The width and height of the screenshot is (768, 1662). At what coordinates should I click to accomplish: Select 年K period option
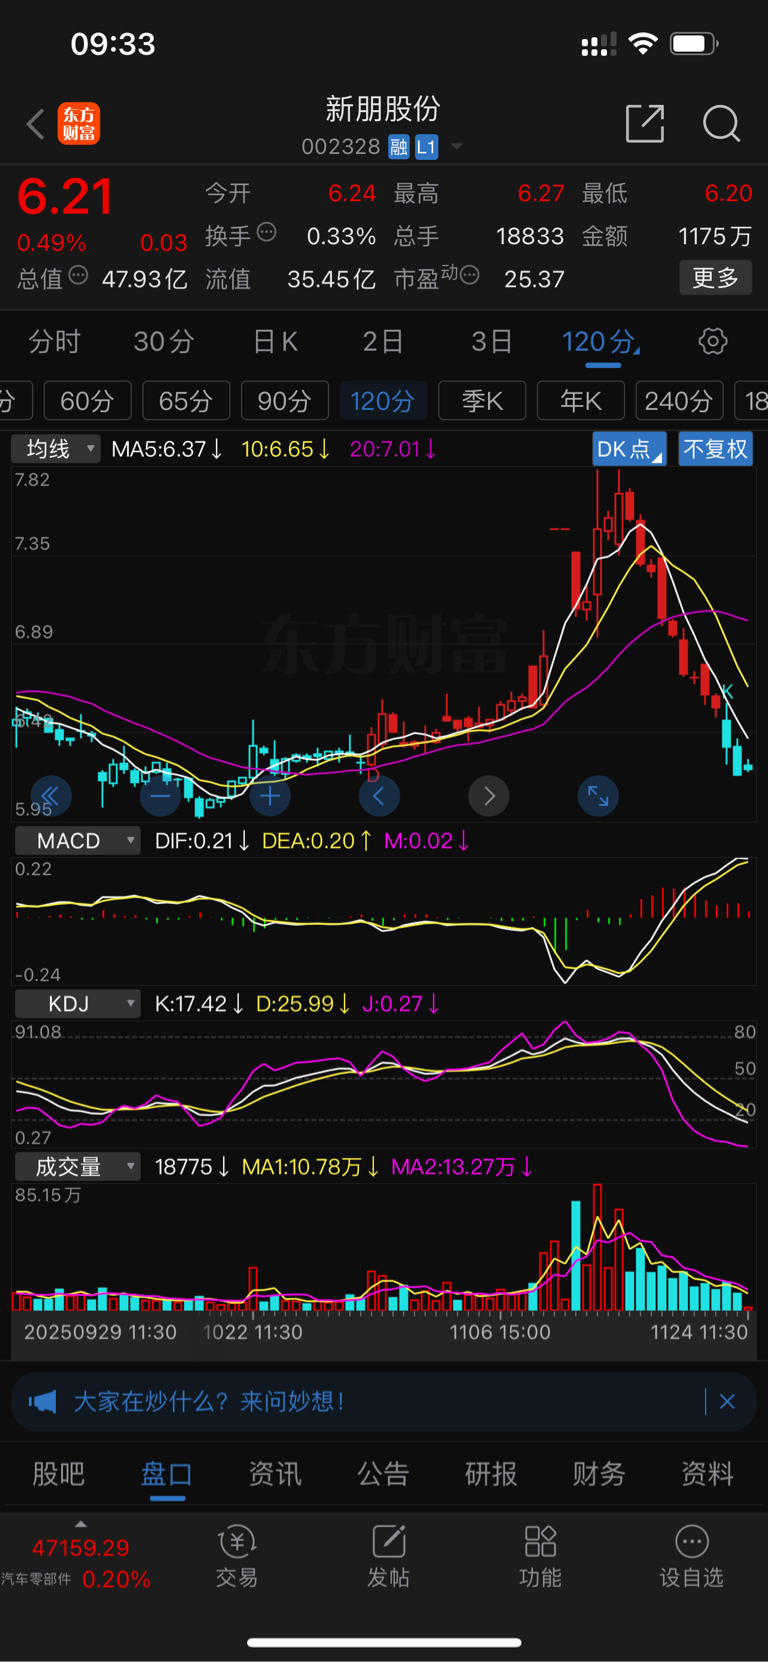(580, 401)
